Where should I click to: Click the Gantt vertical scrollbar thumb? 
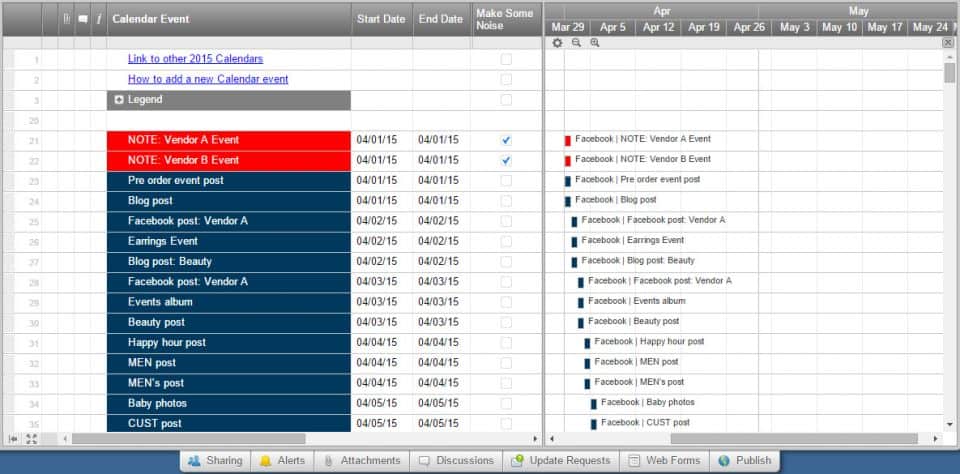(x=949, y=73)
